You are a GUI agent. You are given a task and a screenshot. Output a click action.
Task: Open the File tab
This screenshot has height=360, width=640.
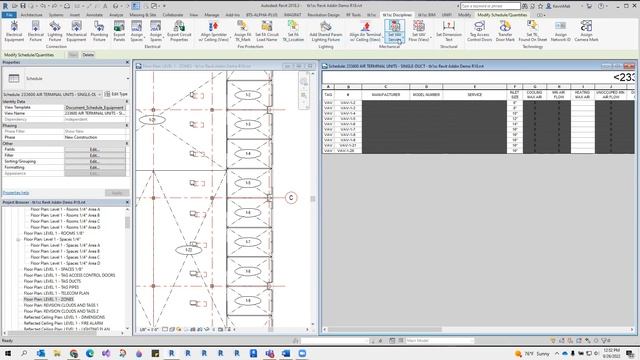tap(9, 15)
